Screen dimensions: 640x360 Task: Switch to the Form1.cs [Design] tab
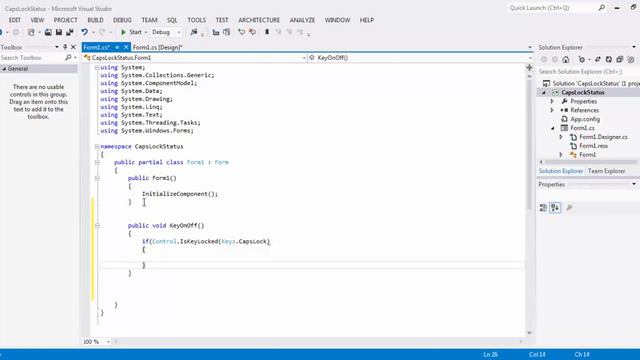click(158, 47)
